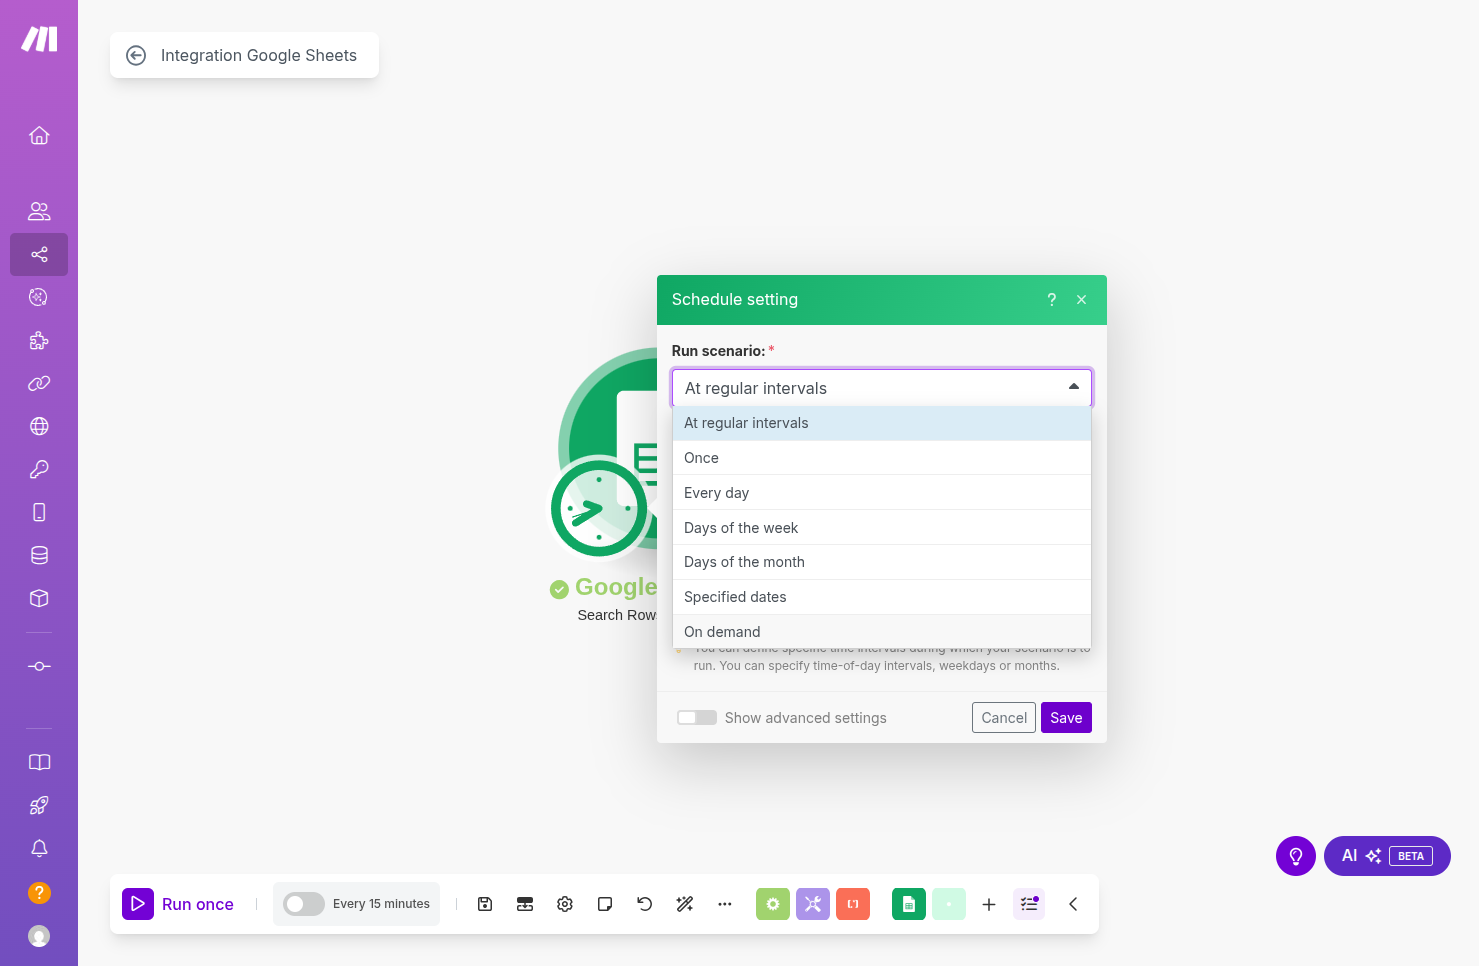Open the AI BETA assistant button
The width and height of the screenshot is (1479, 966).
pos(1387,856)
